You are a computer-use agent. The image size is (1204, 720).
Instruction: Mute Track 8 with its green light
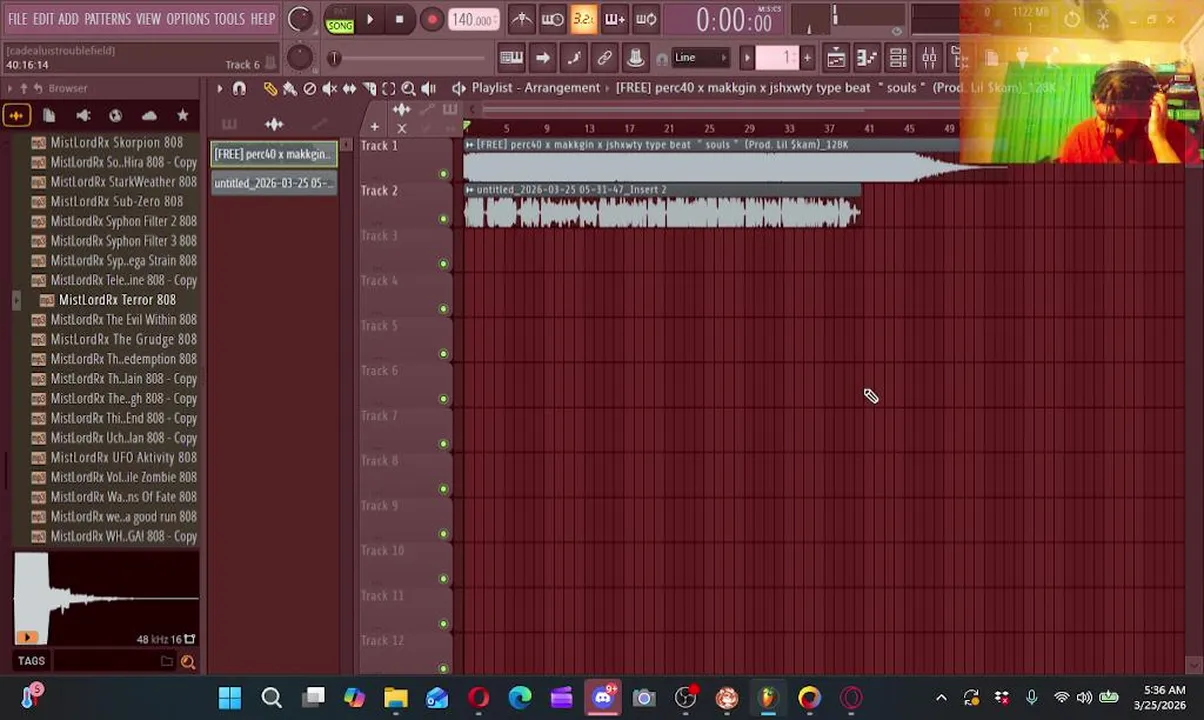(x=443, y=489)
